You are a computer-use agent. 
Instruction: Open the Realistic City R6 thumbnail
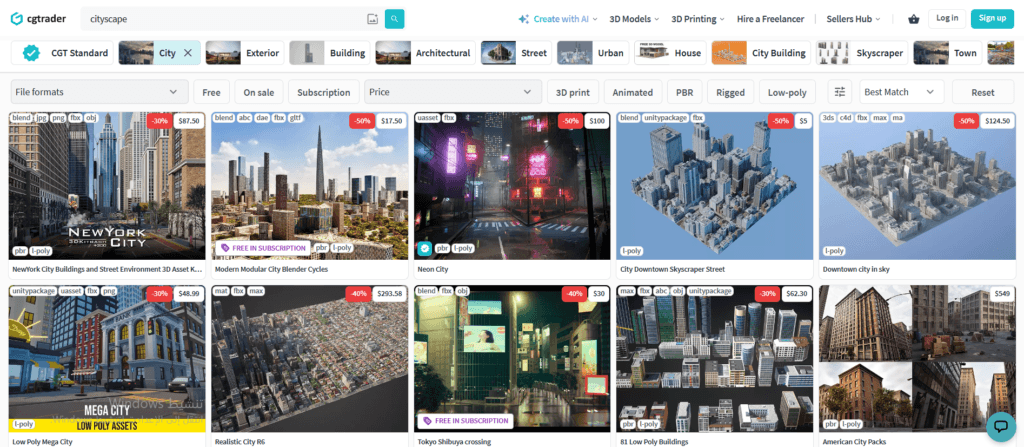click(310, 359)
